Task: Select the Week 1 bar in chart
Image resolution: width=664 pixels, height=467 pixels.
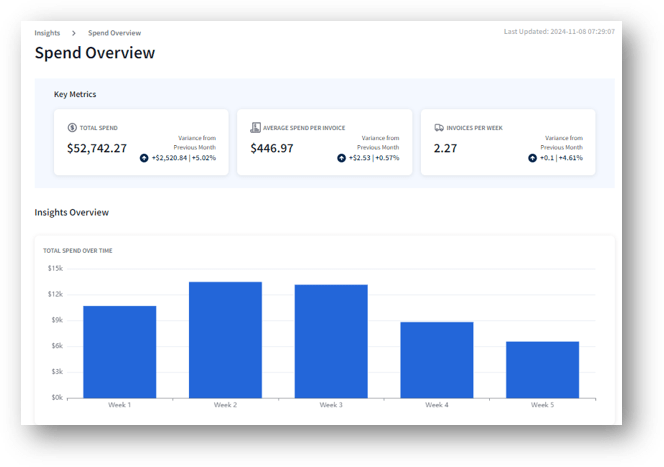Action: point(119,351)
